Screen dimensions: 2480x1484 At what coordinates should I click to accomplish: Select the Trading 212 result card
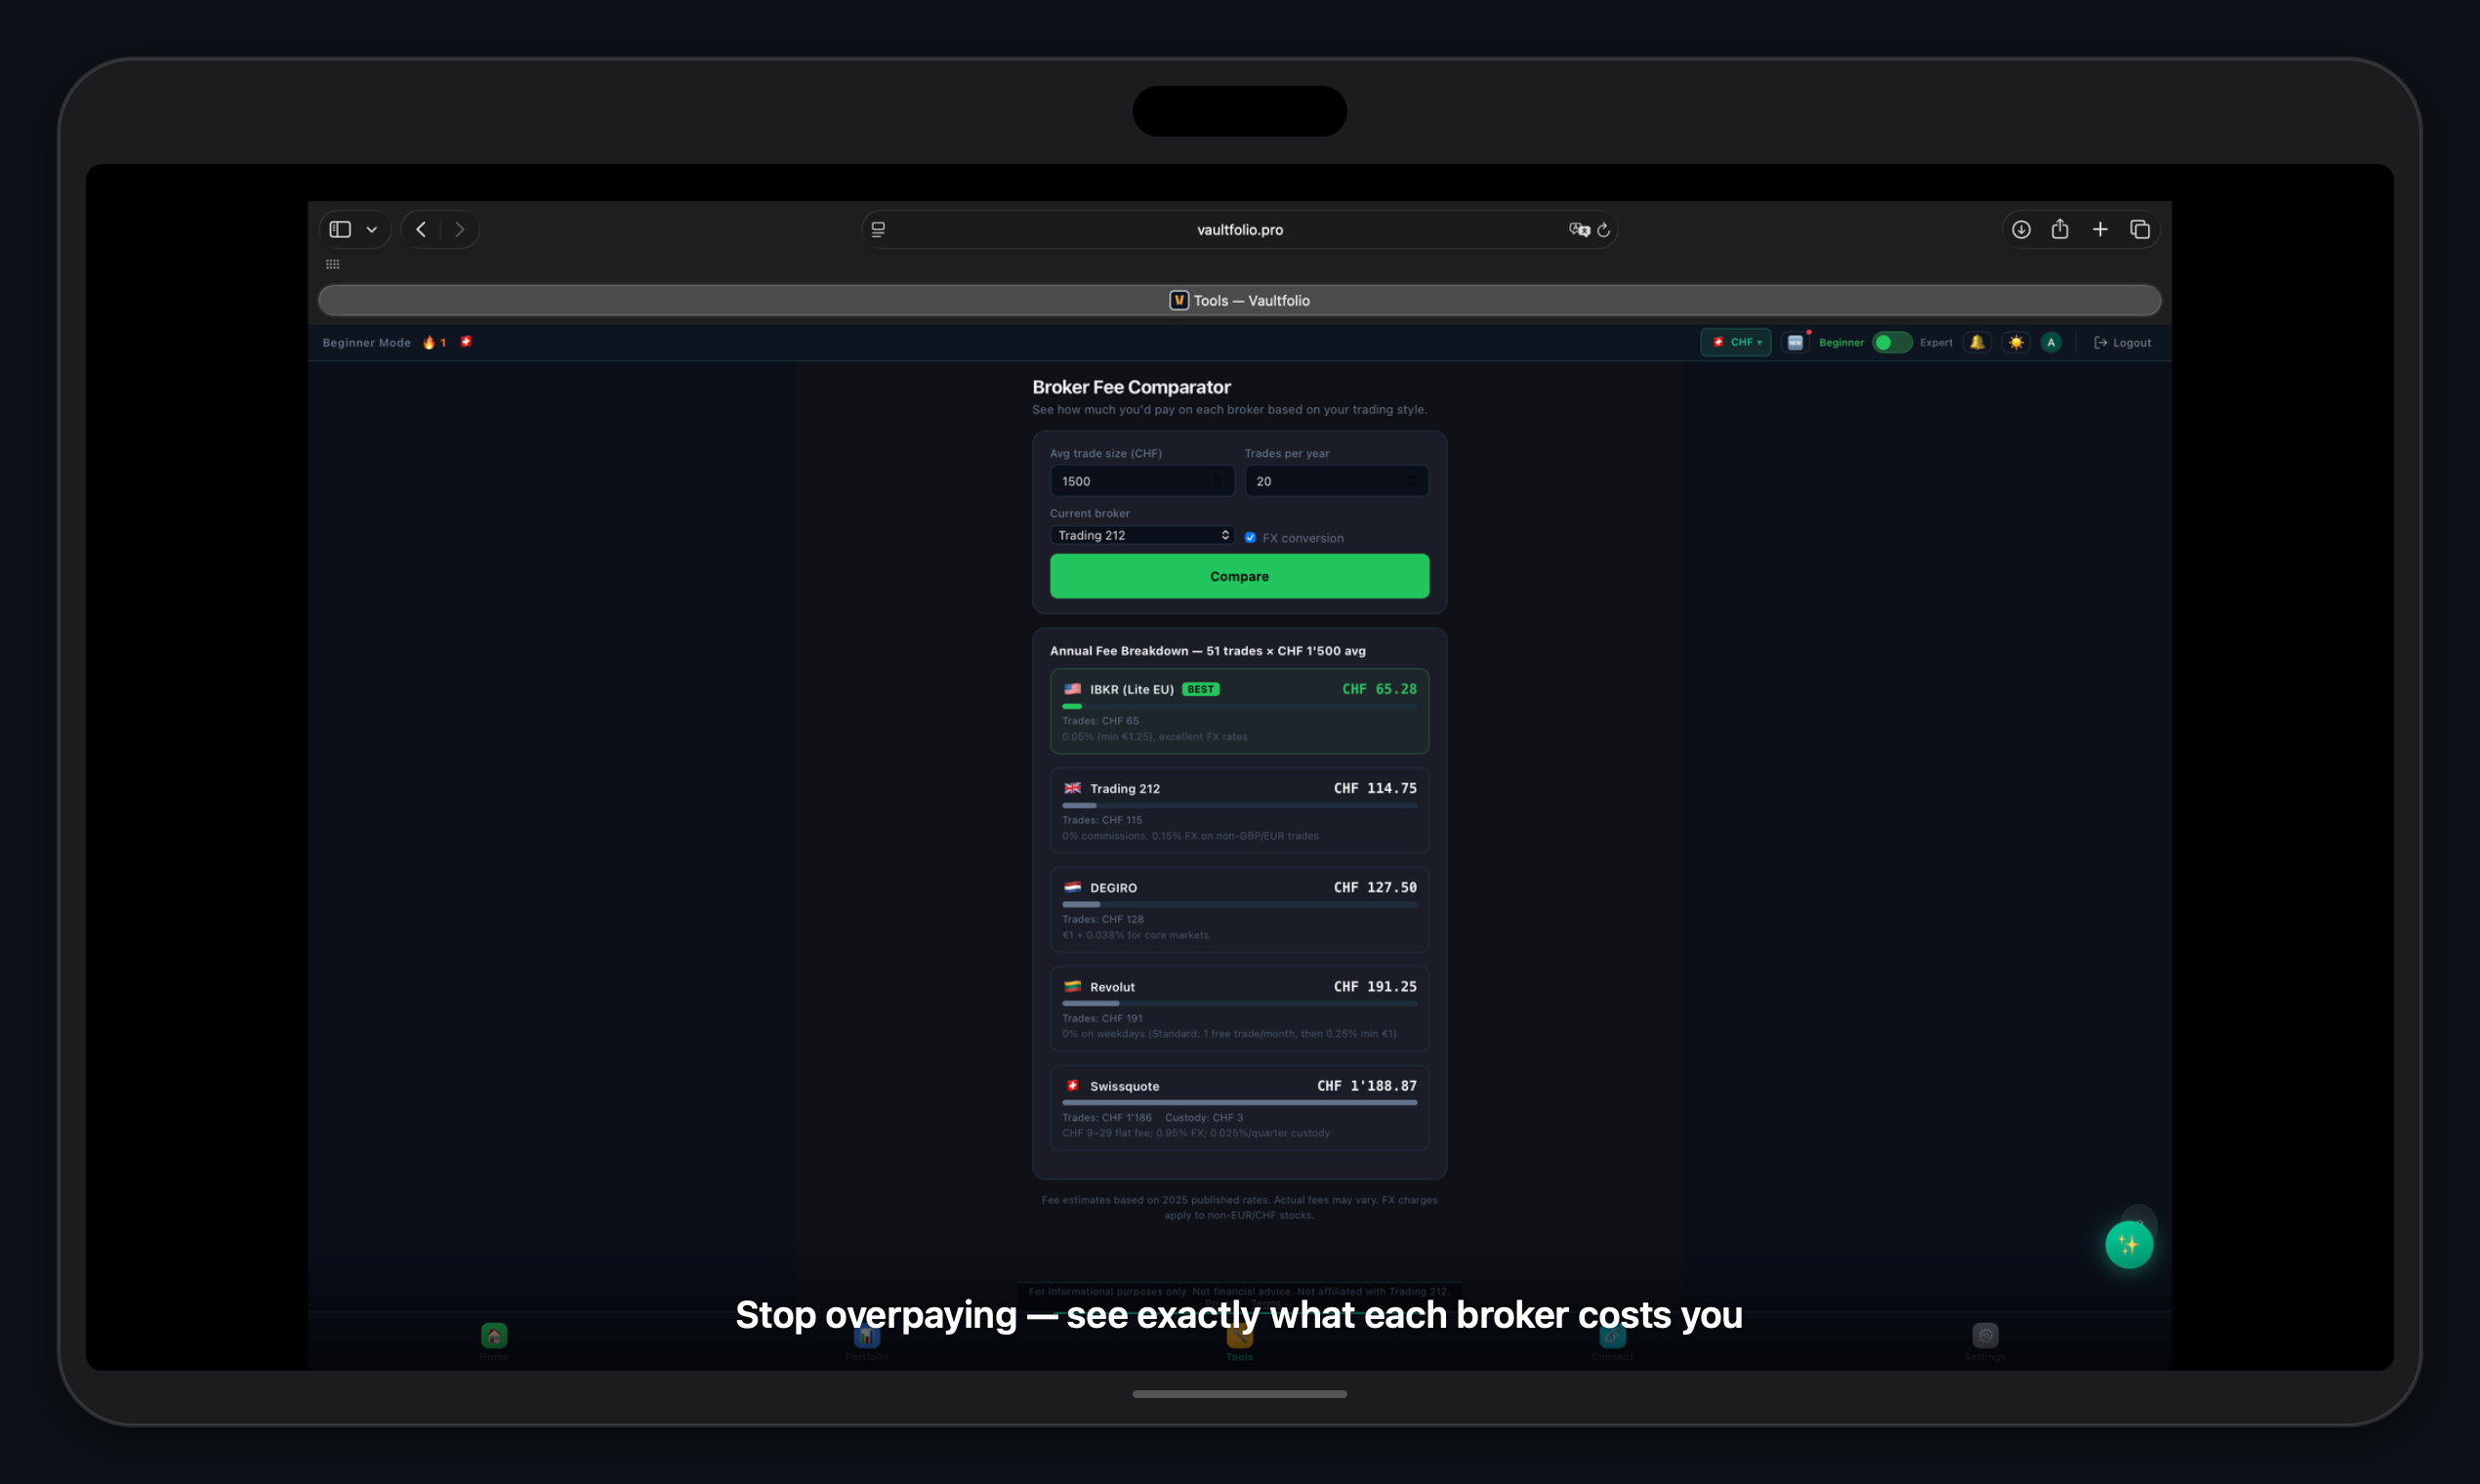coord(1239,810)
